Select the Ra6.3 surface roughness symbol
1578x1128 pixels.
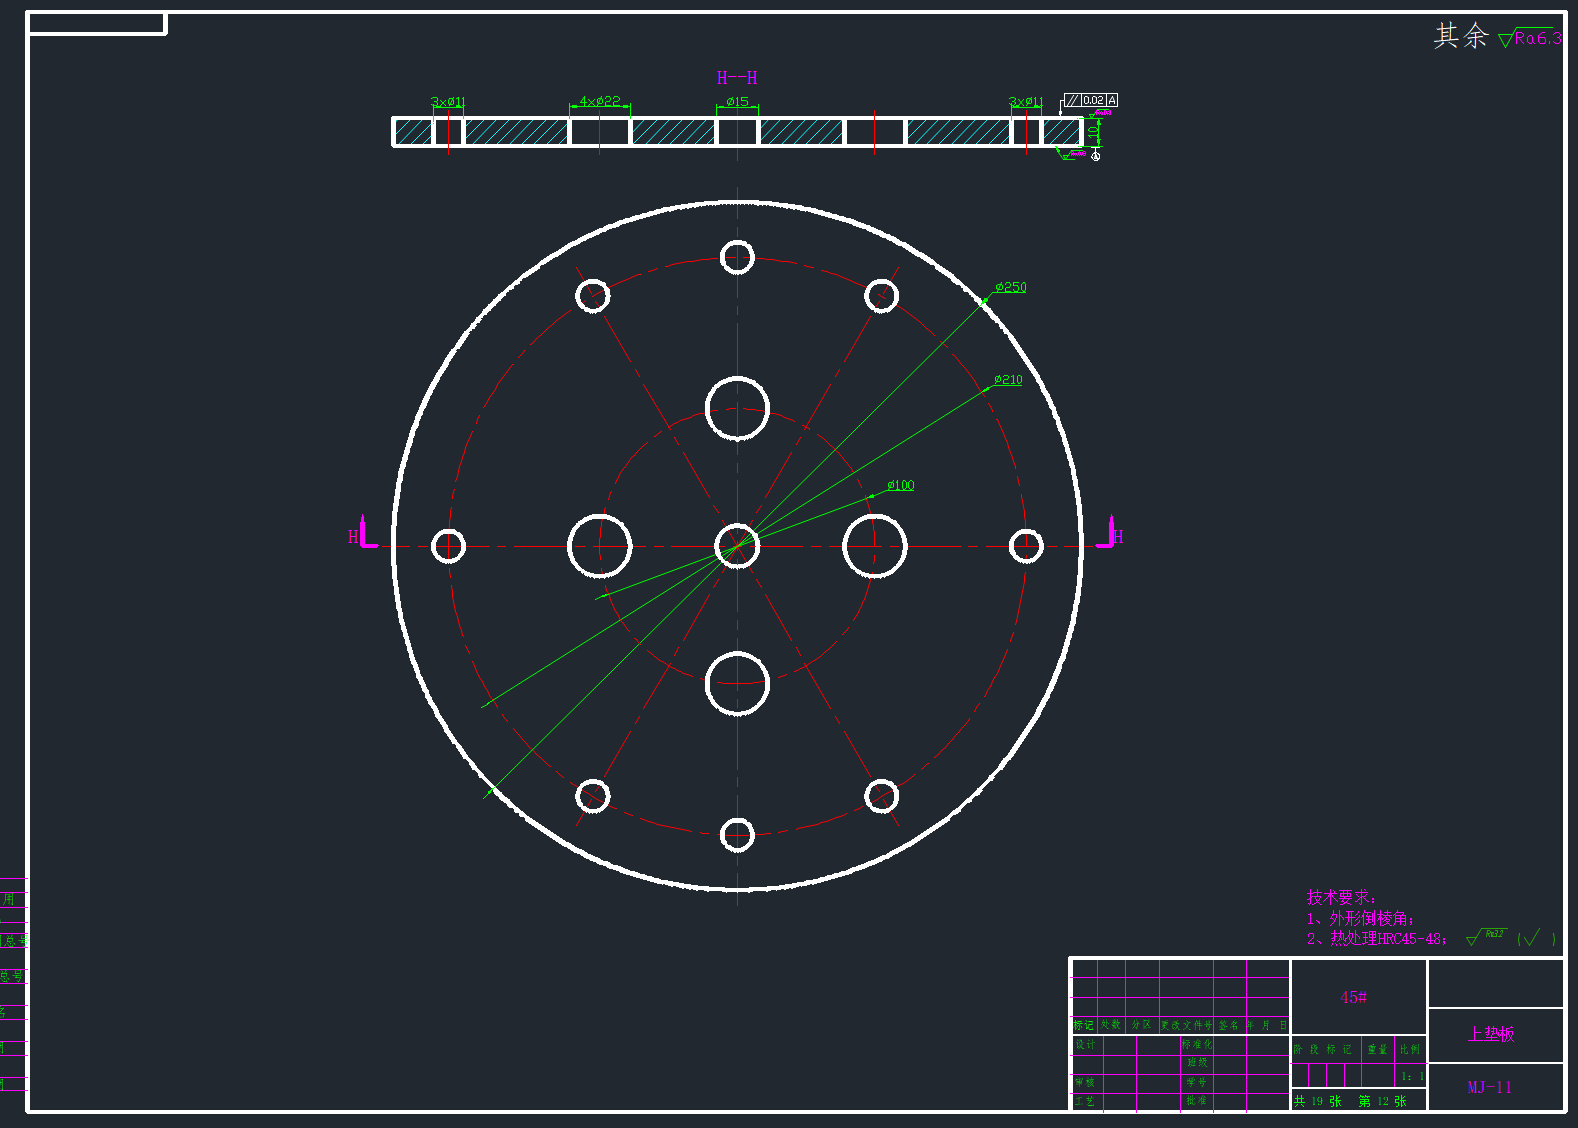tap(1531, 38)
